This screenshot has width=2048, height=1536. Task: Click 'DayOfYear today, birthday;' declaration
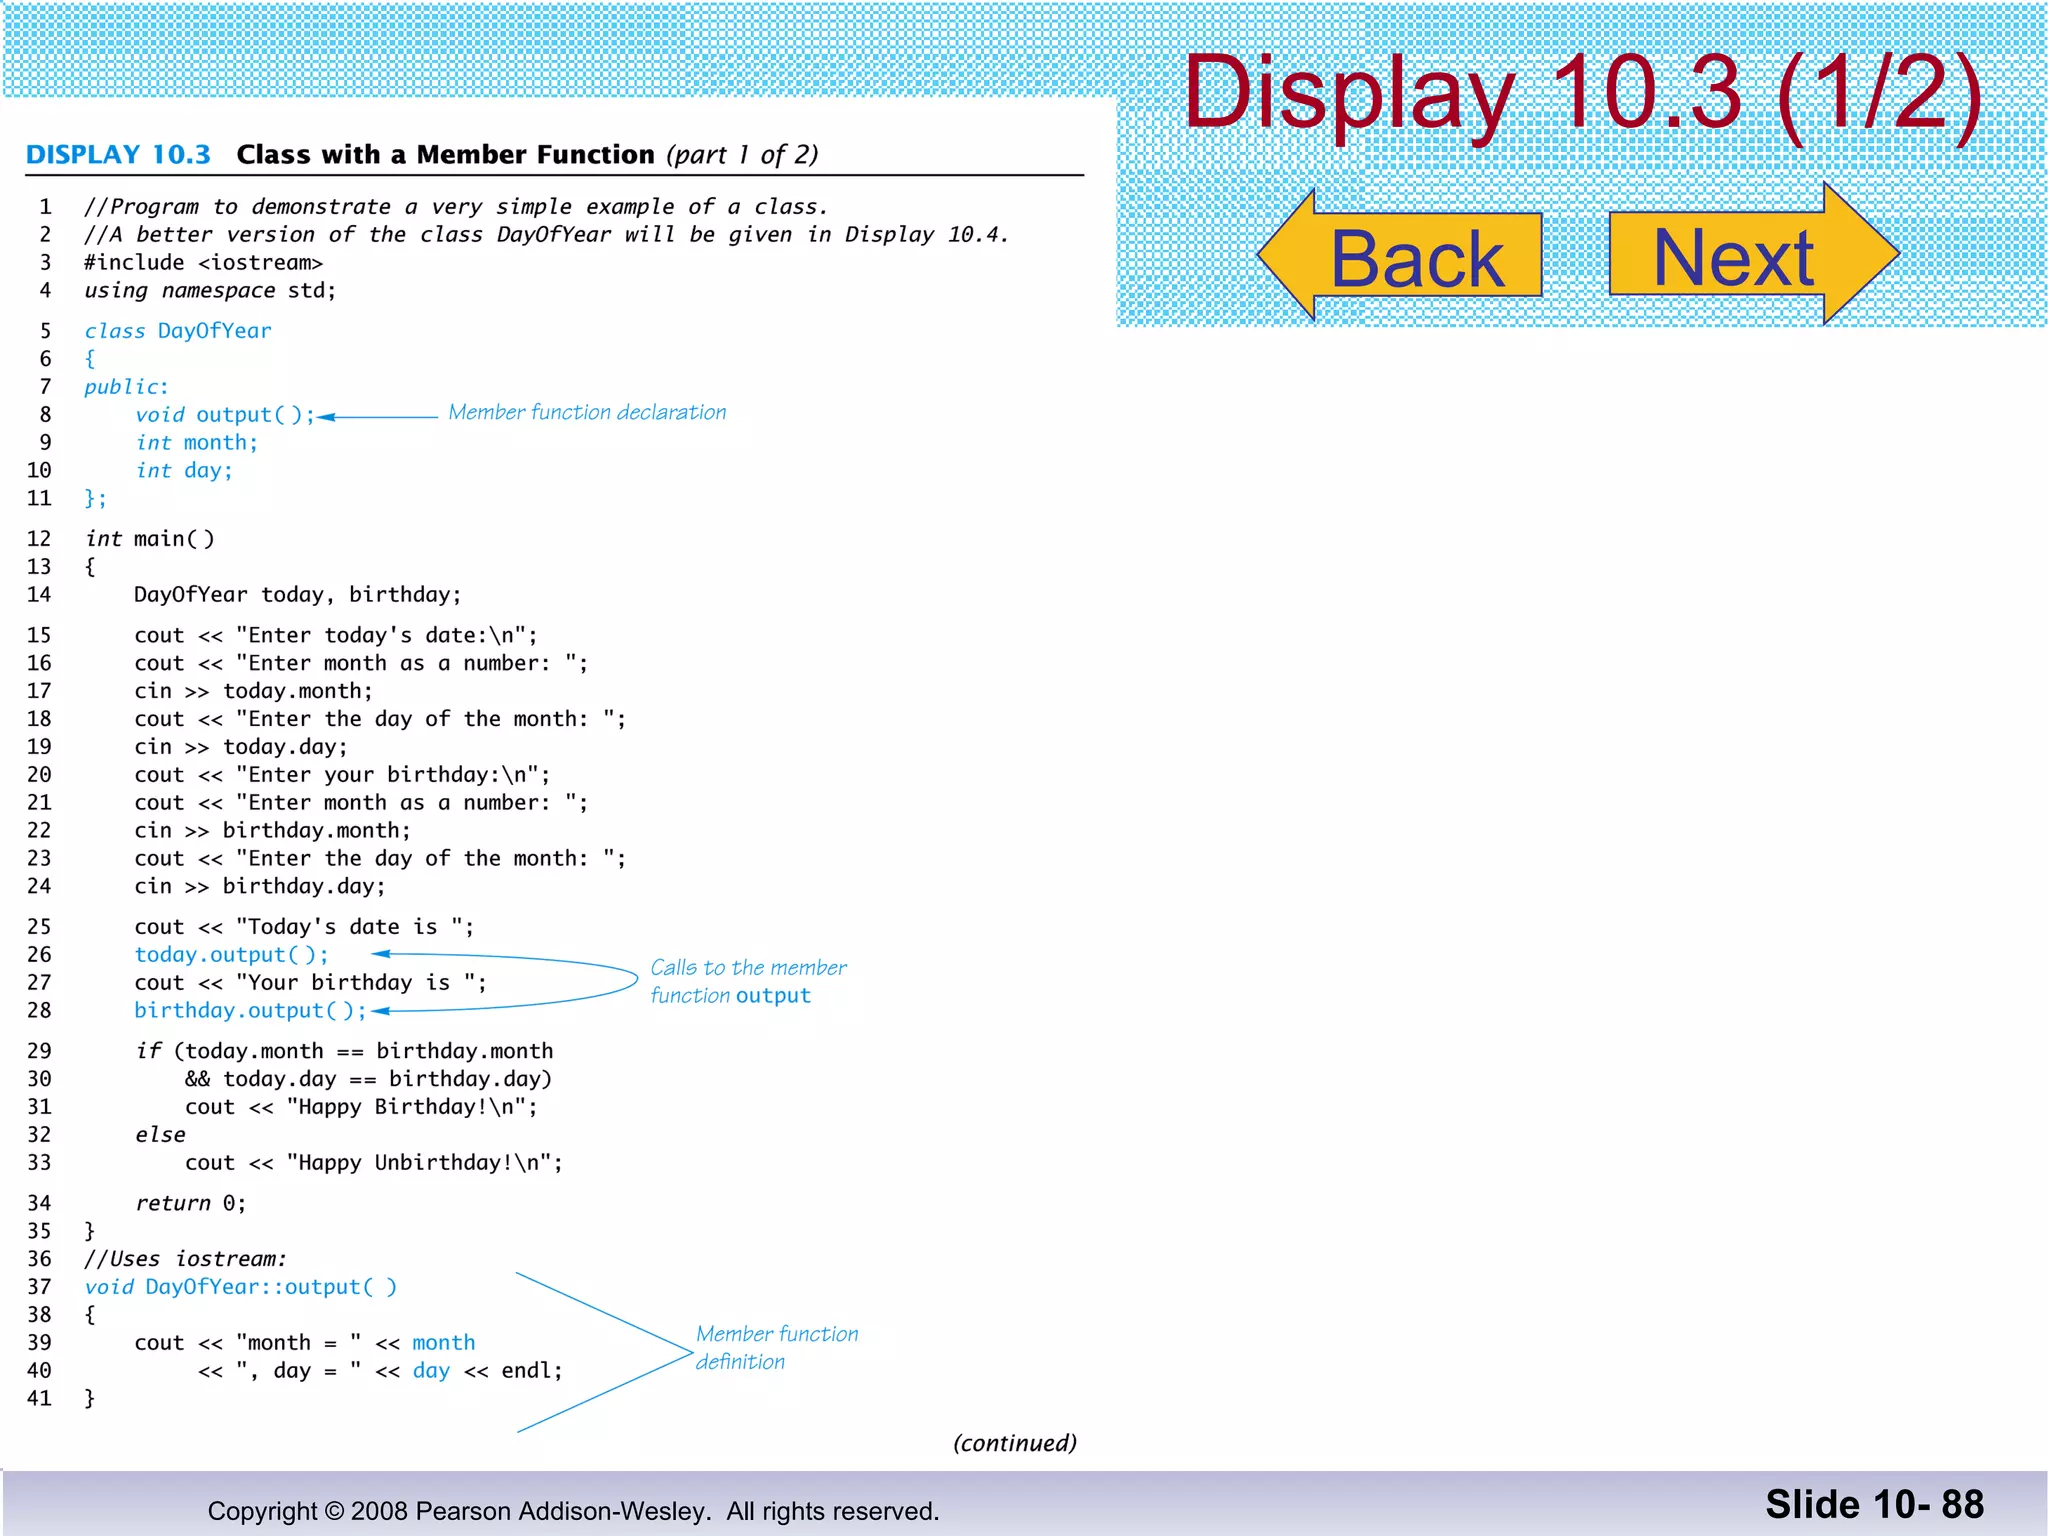point(298,595)
